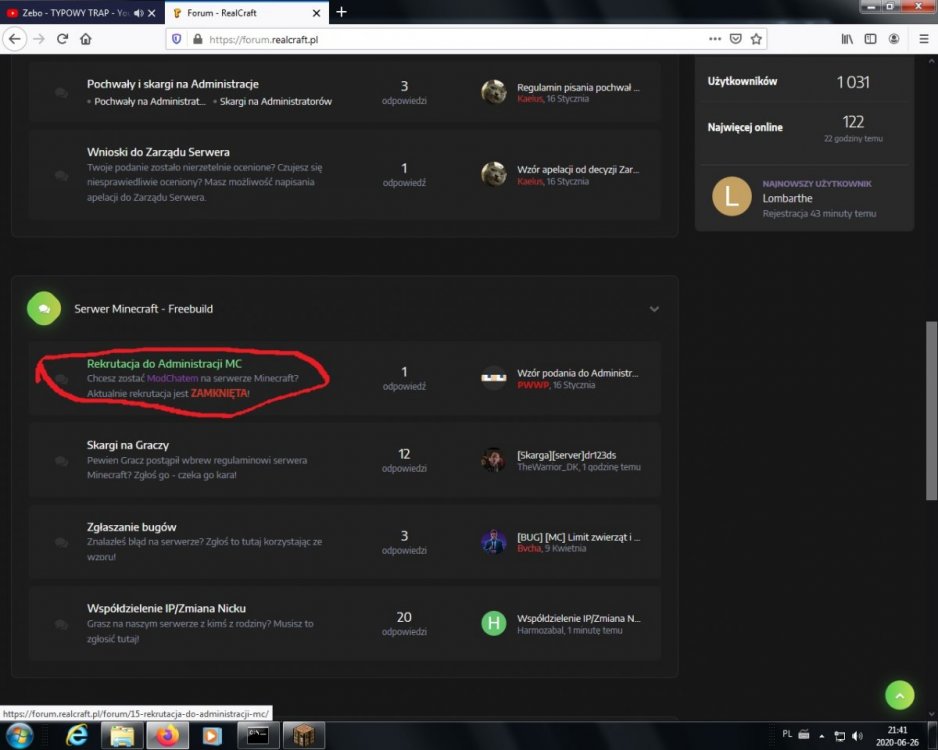
Task: Open the Firefox library icon
Action: tap(846, 39)
